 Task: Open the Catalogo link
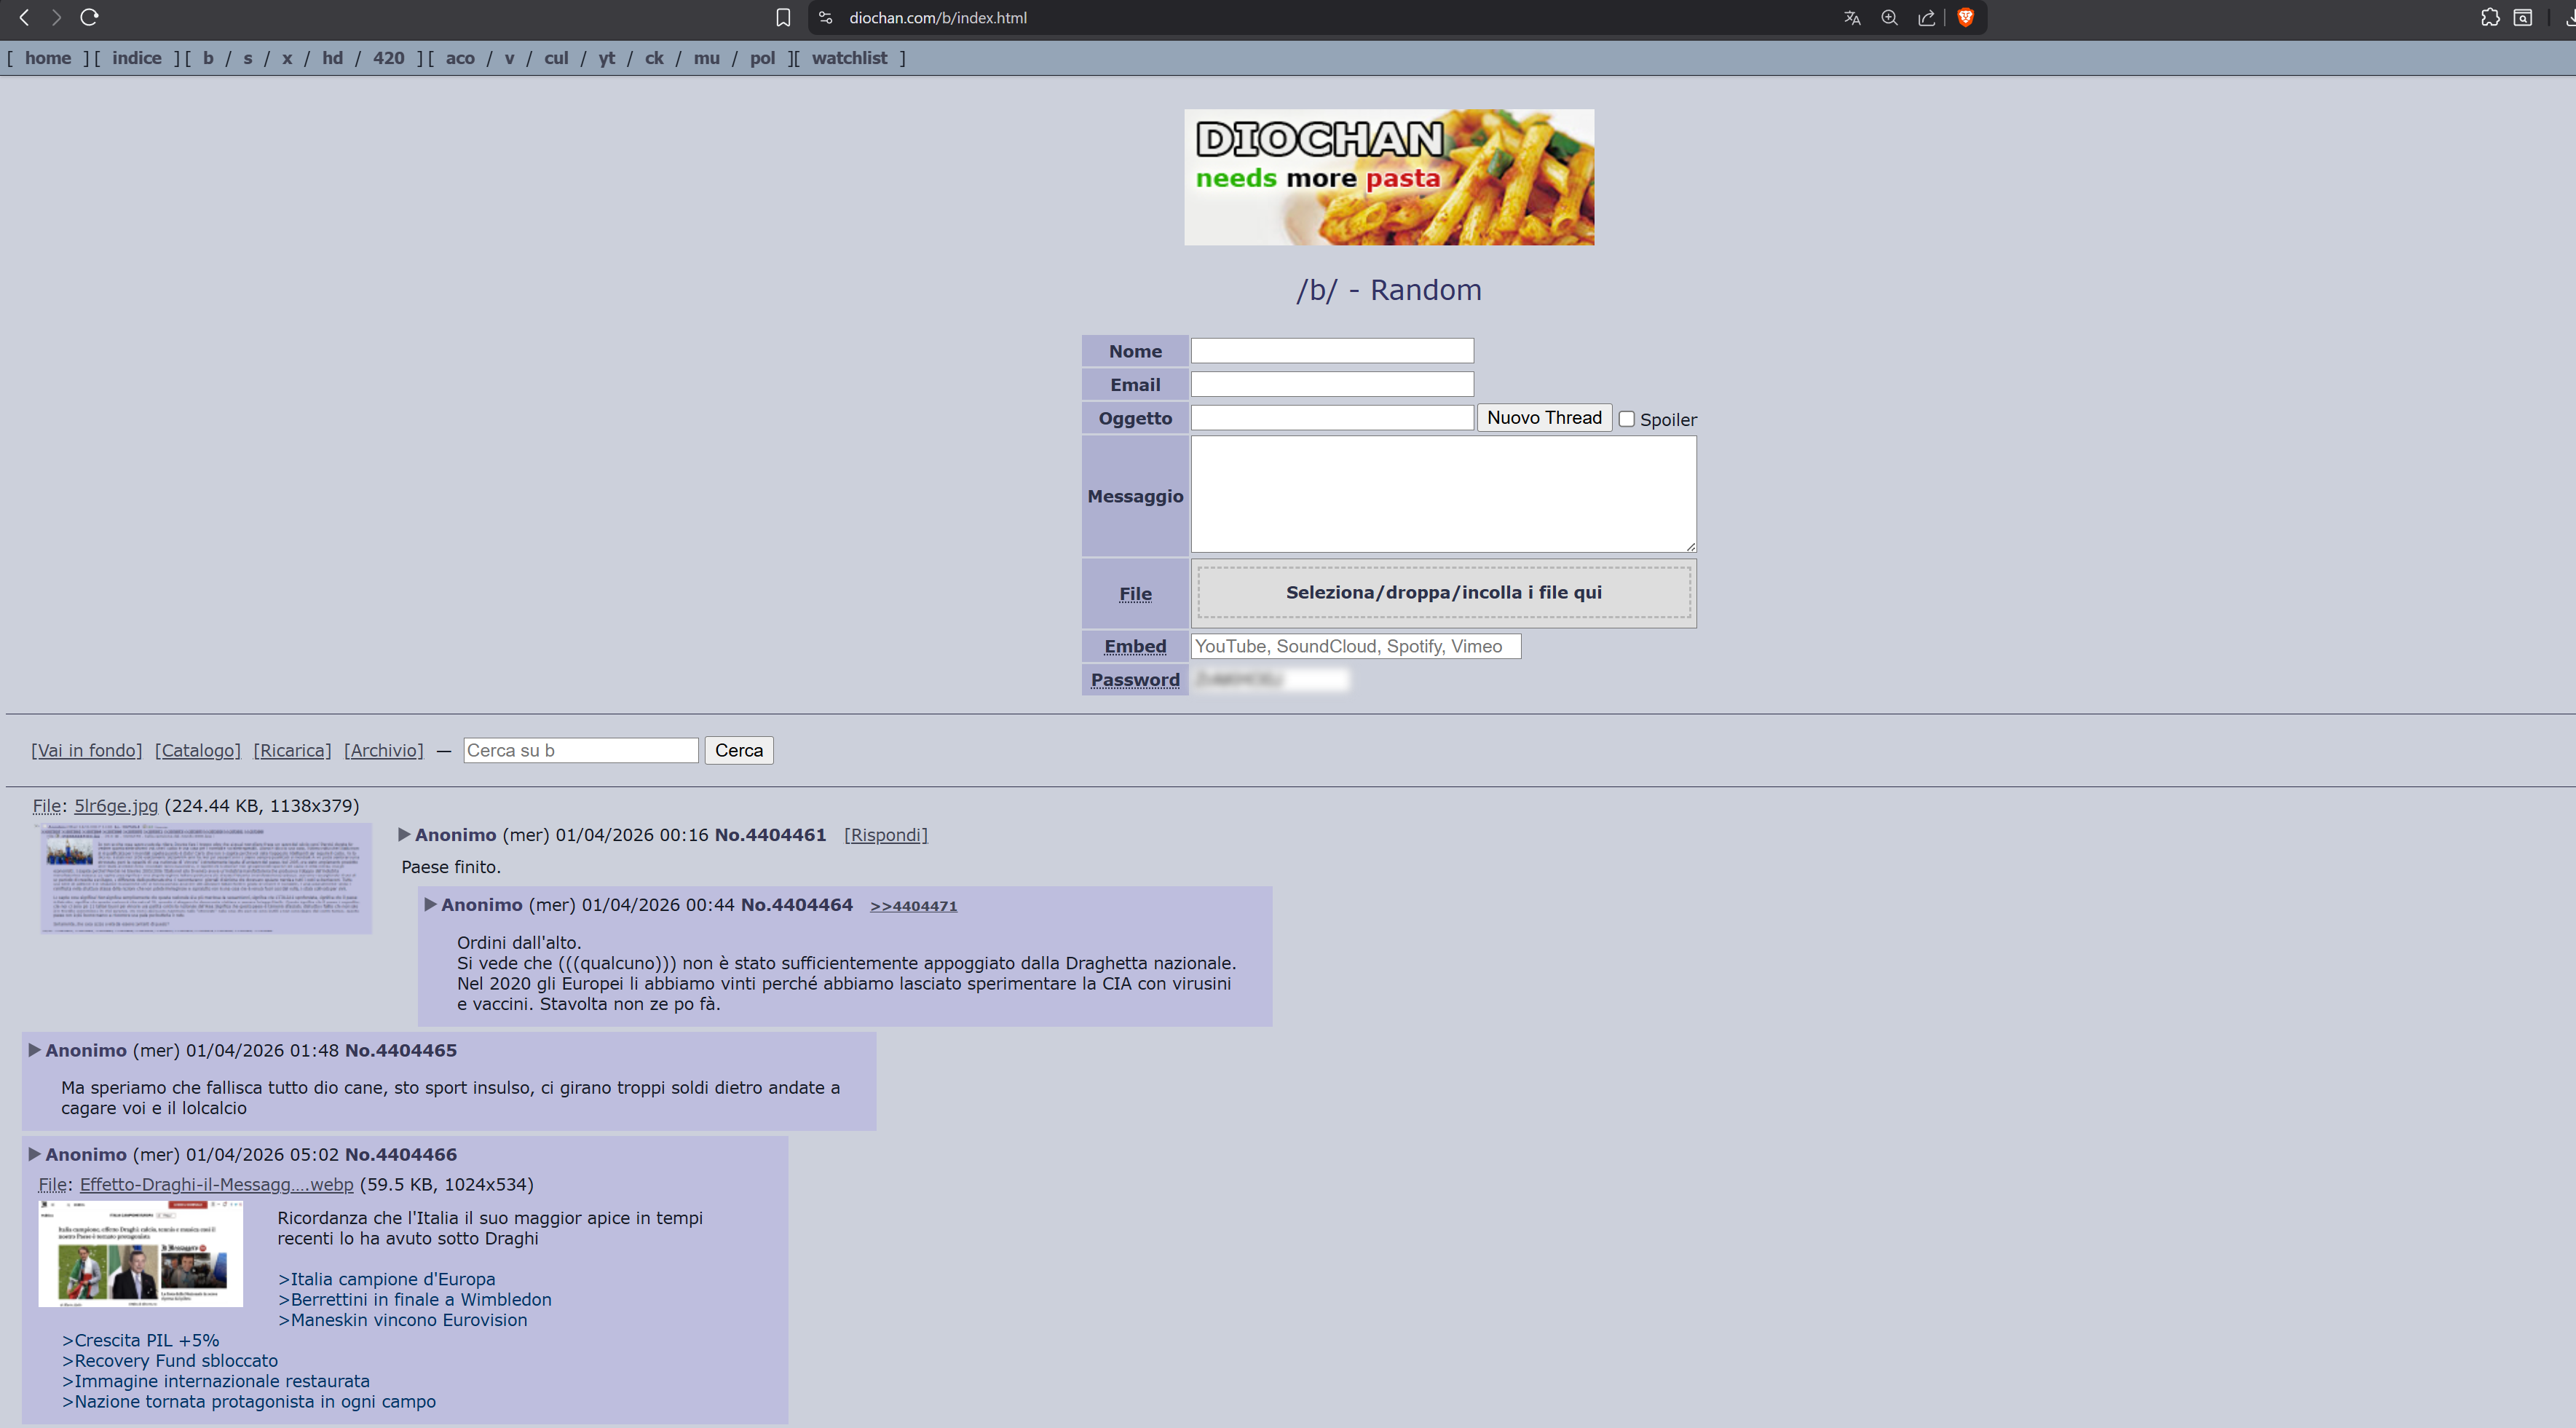point(198,750)
